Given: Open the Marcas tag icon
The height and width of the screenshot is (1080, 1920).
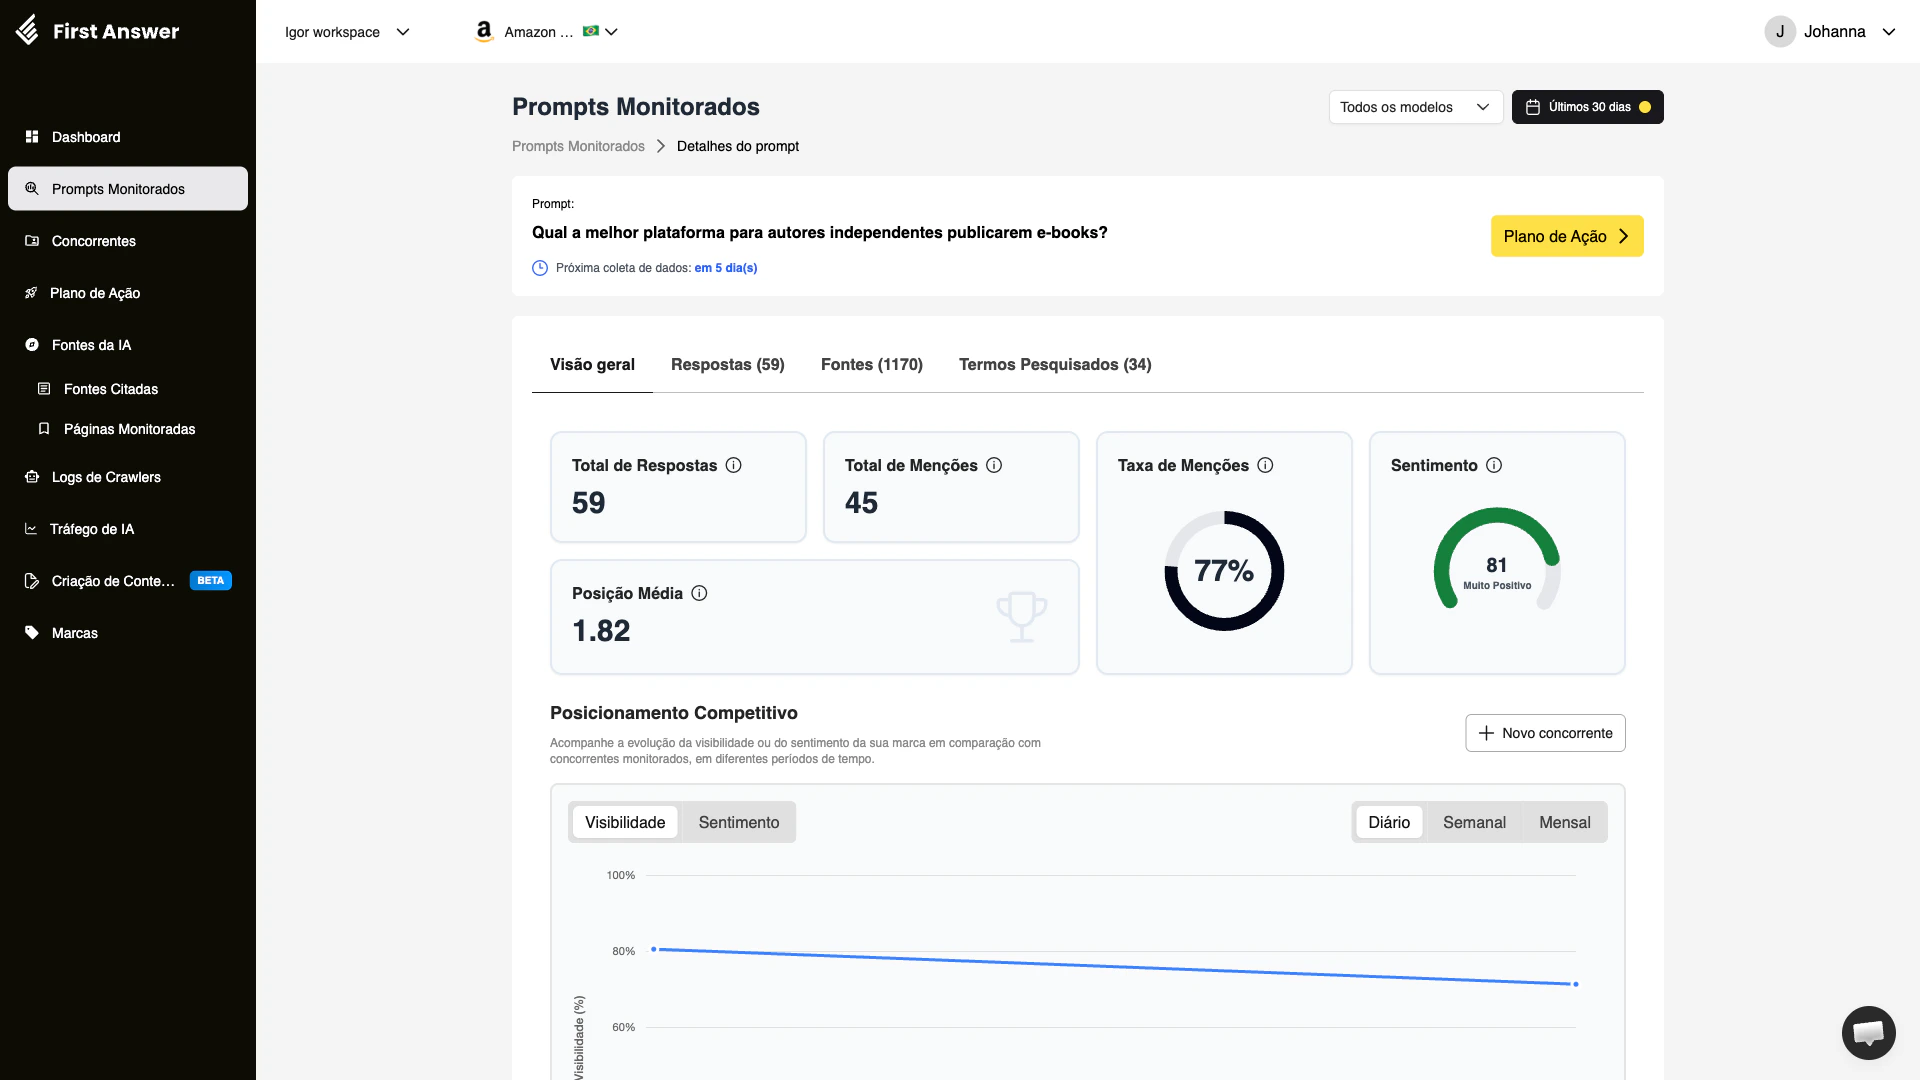Looking at the screenshot, I should [x=31, y=633].
